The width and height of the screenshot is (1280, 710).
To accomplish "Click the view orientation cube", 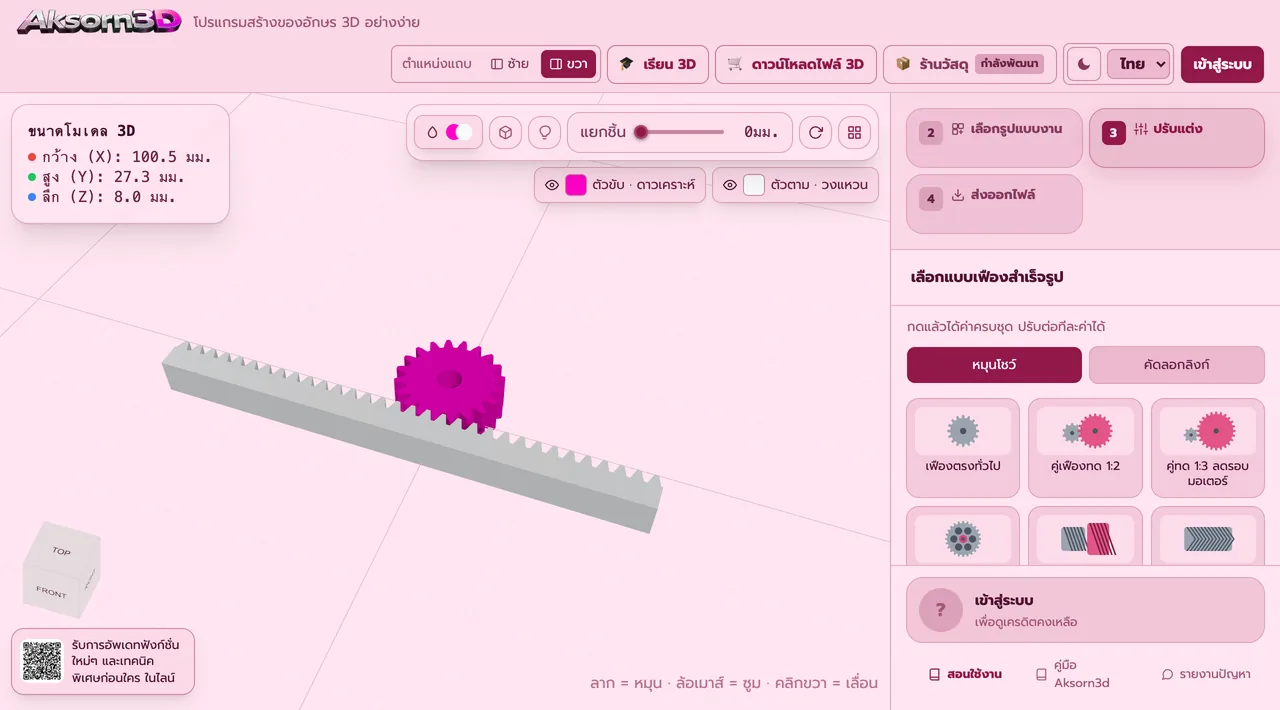I will pos(62,570).
